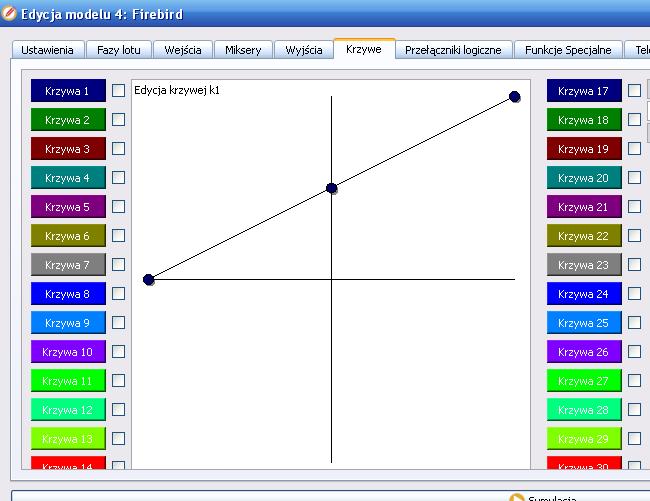Screen dimensions: 650x501
Task: Edit curve Krzywa 22
Action: point(584,236)
